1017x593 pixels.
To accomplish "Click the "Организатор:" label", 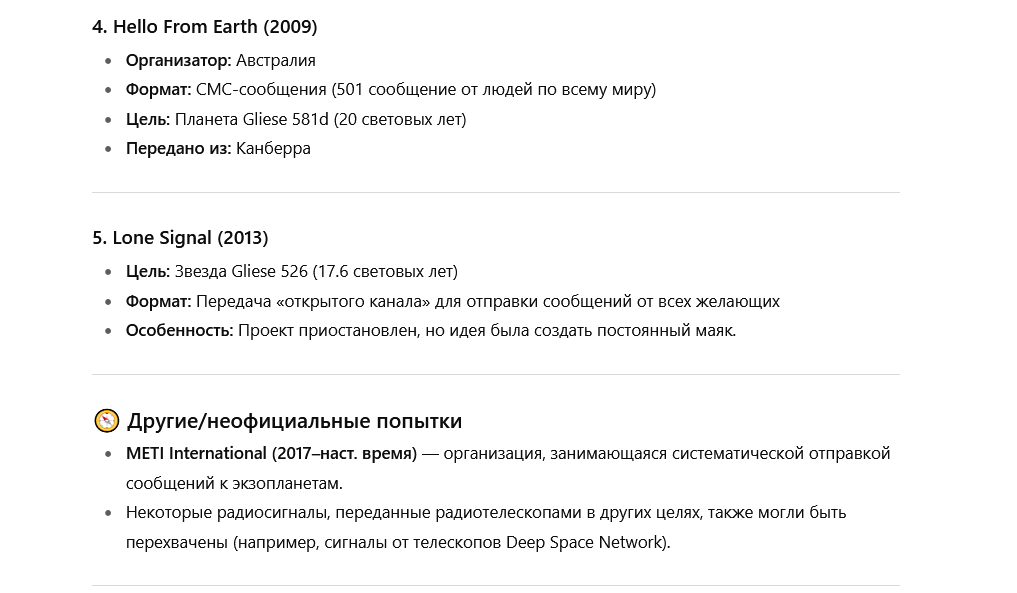I will 178,60.
